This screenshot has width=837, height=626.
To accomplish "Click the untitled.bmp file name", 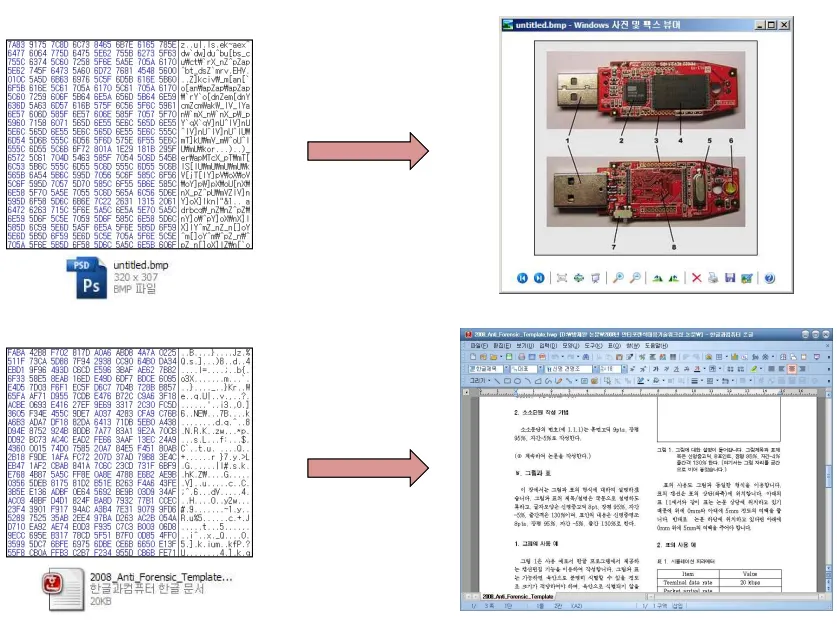I will pyautogui.click(x=140, y=265).
